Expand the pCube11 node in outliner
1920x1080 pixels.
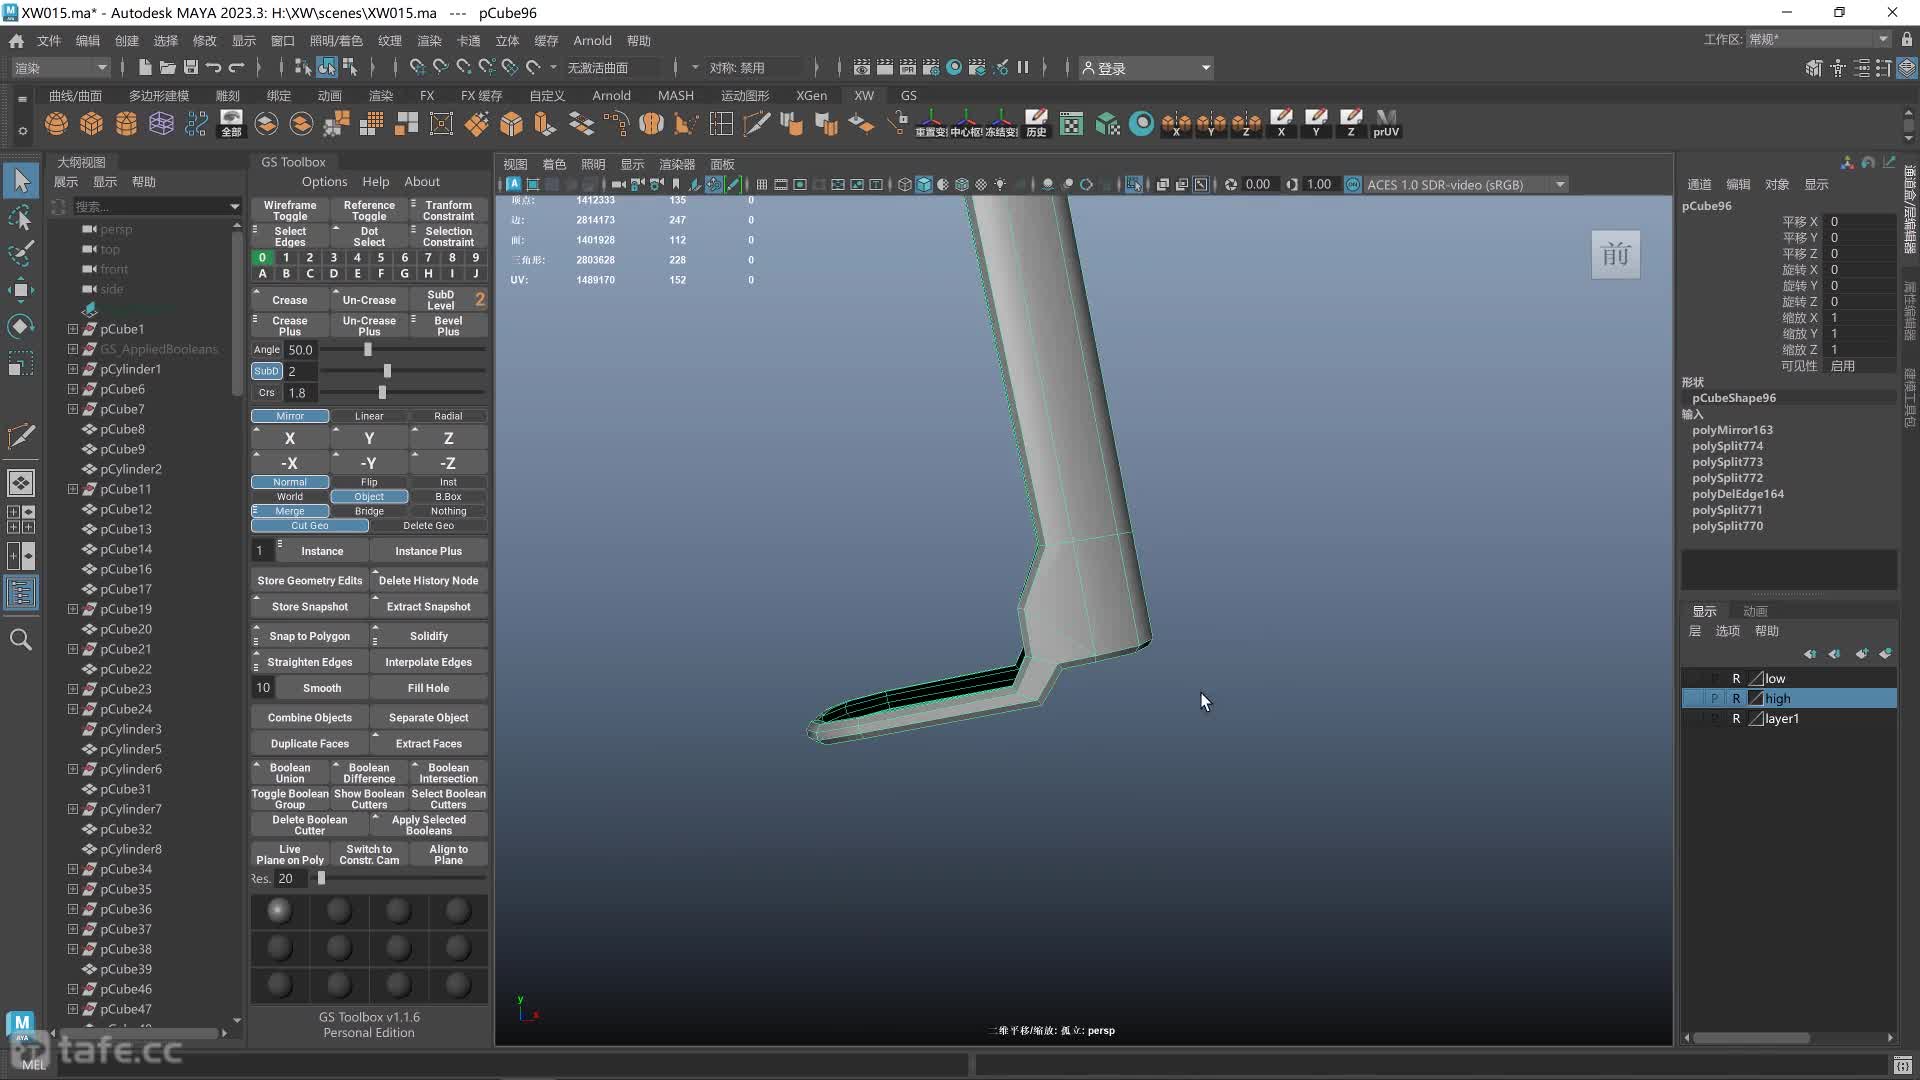click(73, 489)
